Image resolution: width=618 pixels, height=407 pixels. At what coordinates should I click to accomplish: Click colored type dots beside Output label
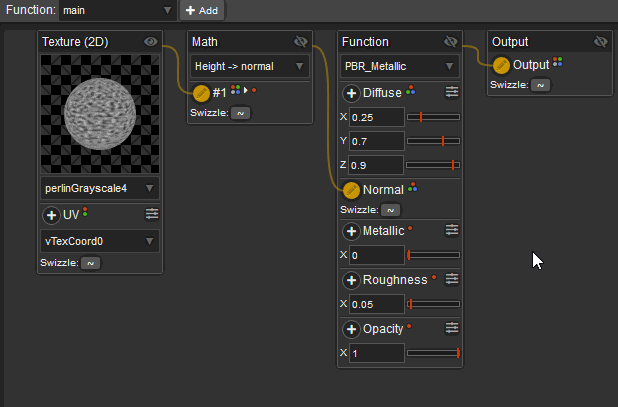[558, 62]
